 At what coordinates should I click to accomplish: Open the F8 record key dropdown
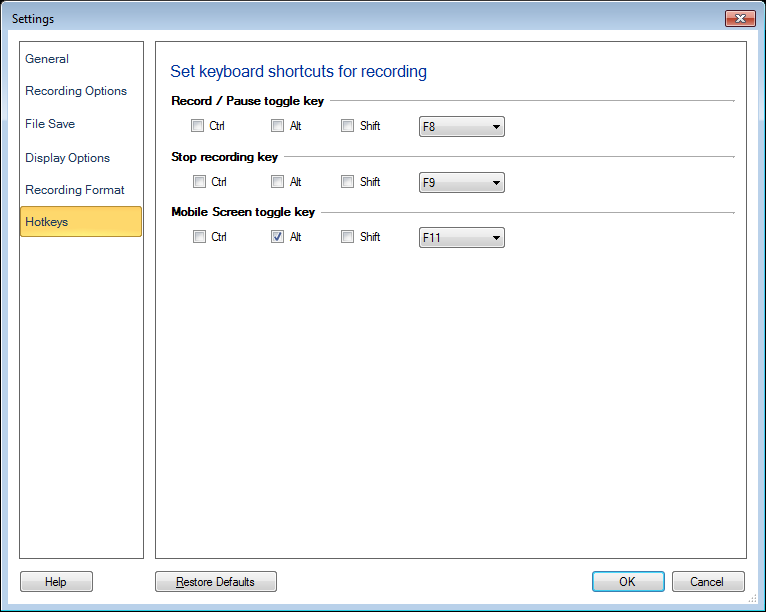[x=461, y=127]
